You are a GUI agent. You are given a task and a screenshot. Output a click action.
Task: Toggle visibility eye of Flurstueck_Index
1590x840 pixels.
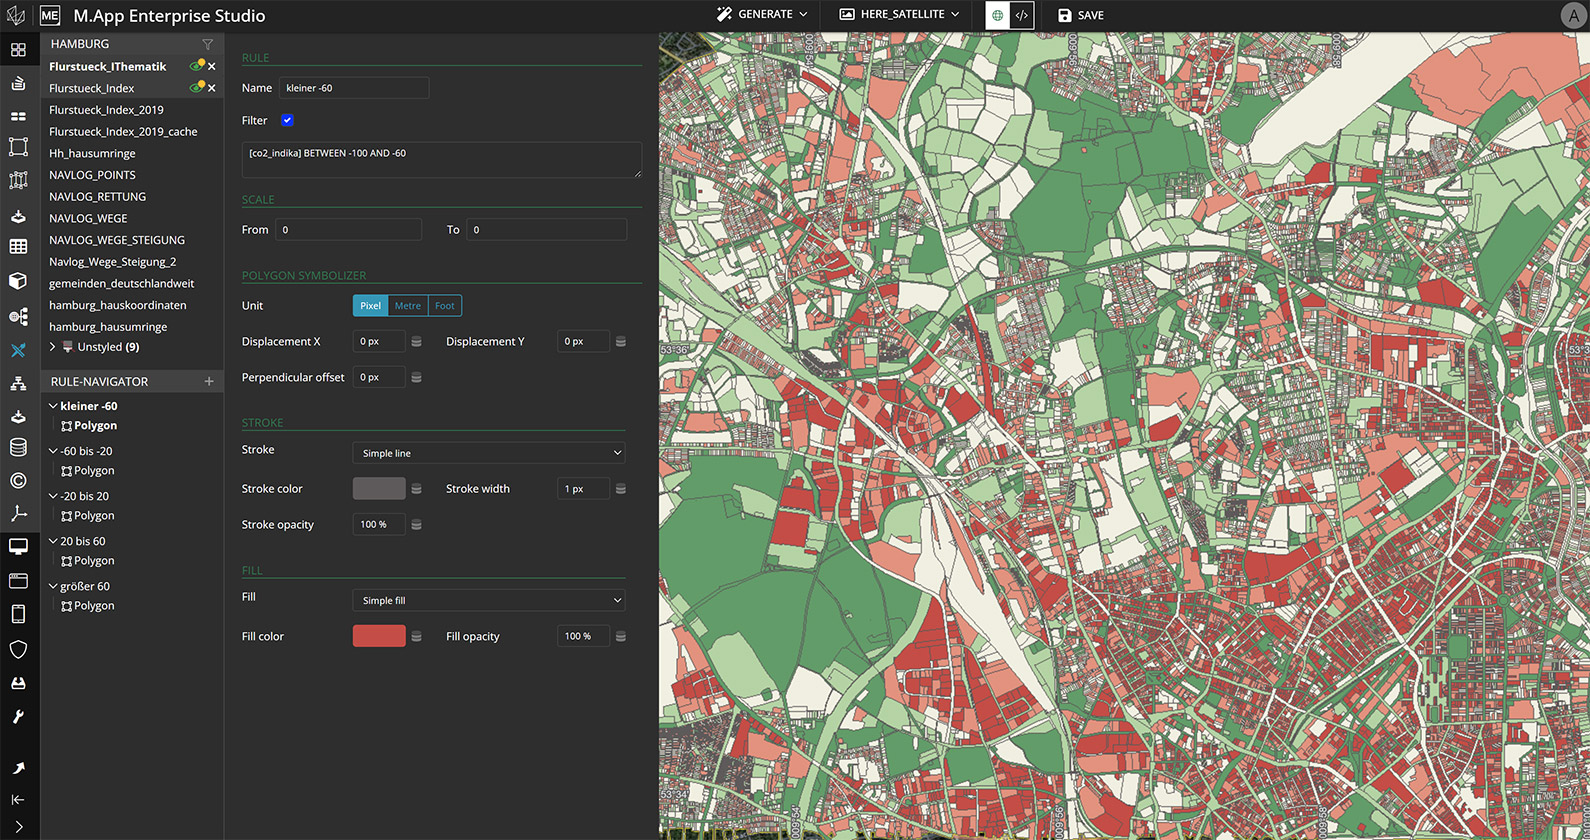196,88
